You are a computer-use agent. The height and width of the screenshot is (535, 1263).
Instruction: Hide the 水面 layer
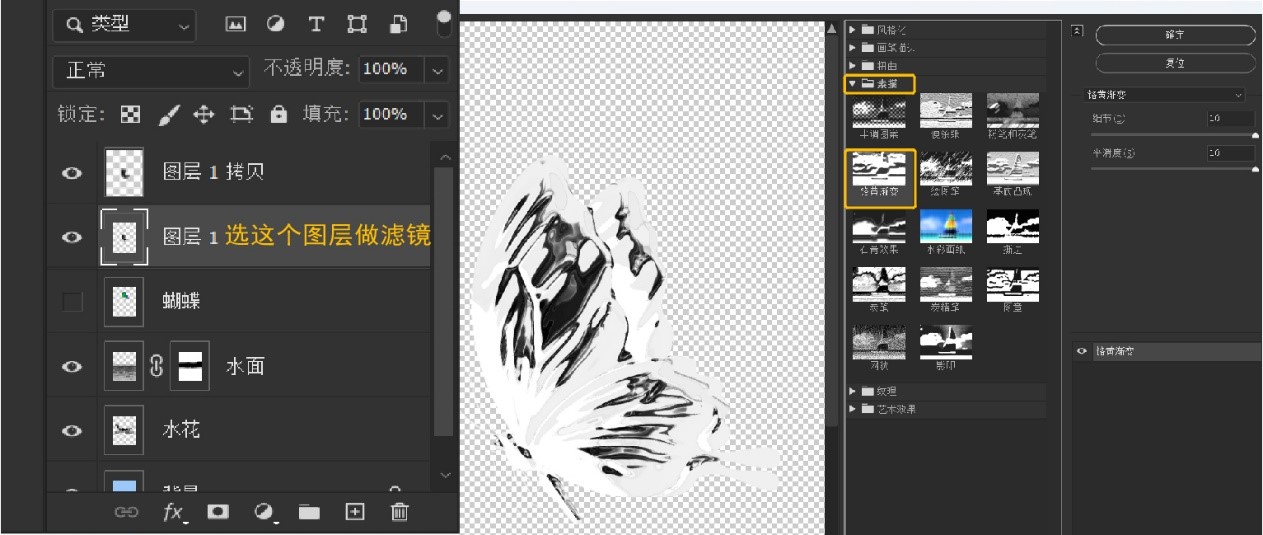pos(72,367)
